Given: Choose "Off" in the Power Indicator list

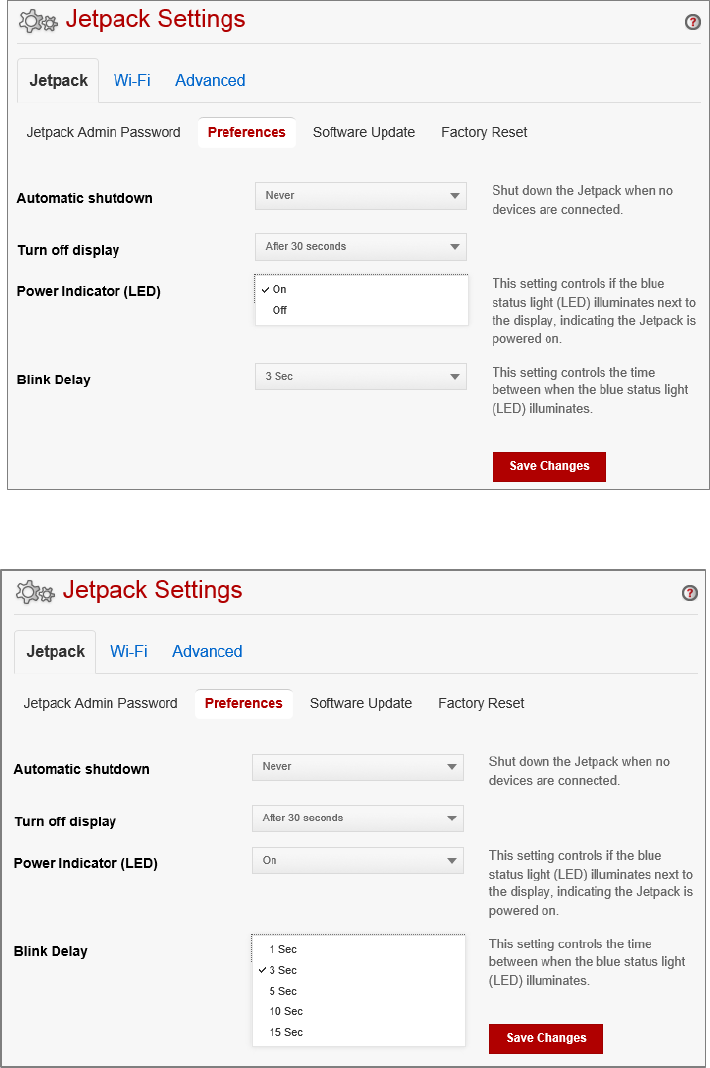Looking at the screenshot, I should click(x=280, y=310).
